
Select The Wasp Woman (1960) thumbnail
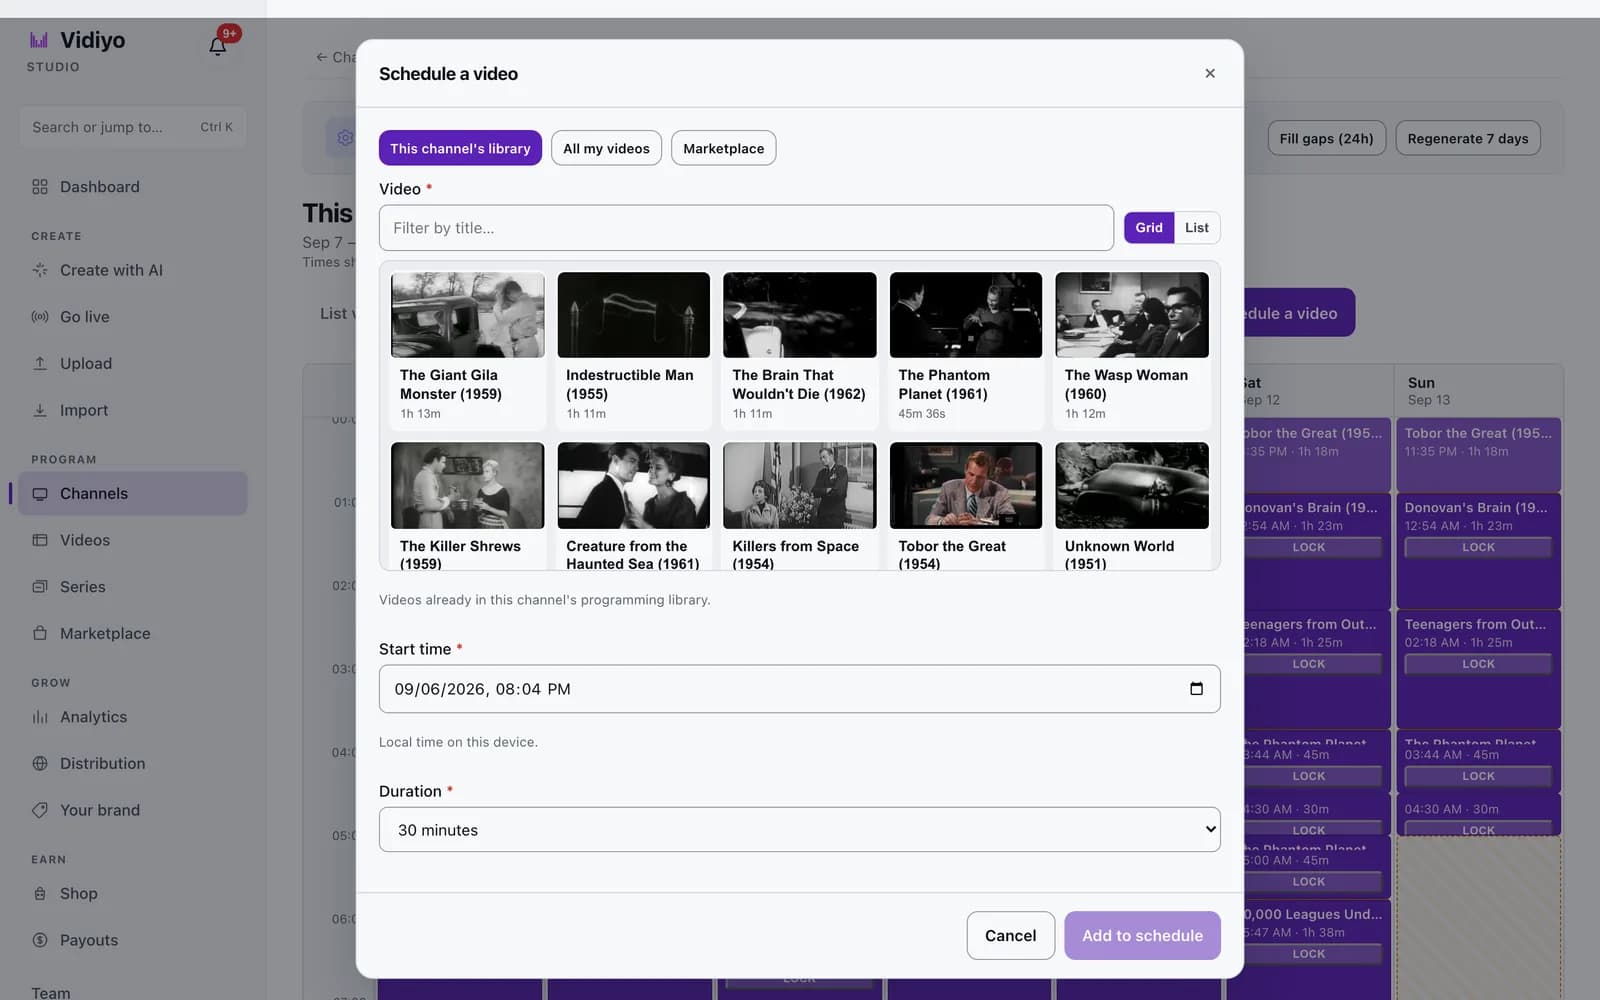1132,315
